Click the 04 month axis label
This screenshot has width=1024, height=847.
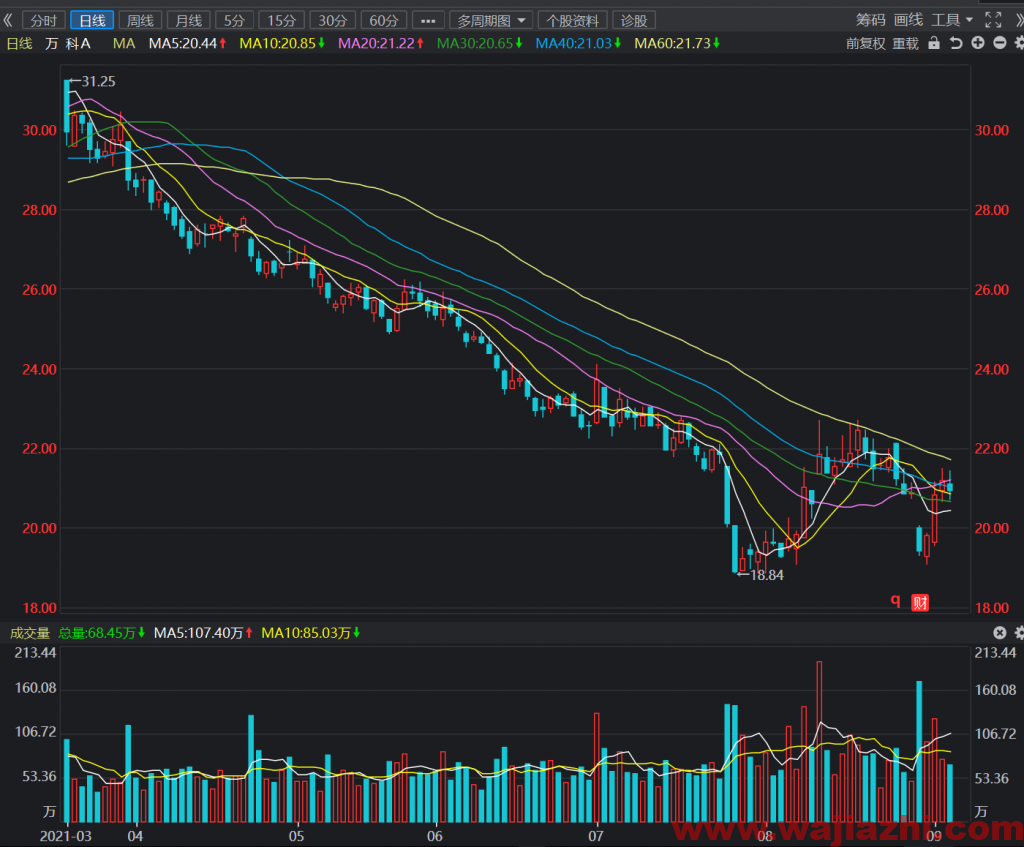click(135, 836)
